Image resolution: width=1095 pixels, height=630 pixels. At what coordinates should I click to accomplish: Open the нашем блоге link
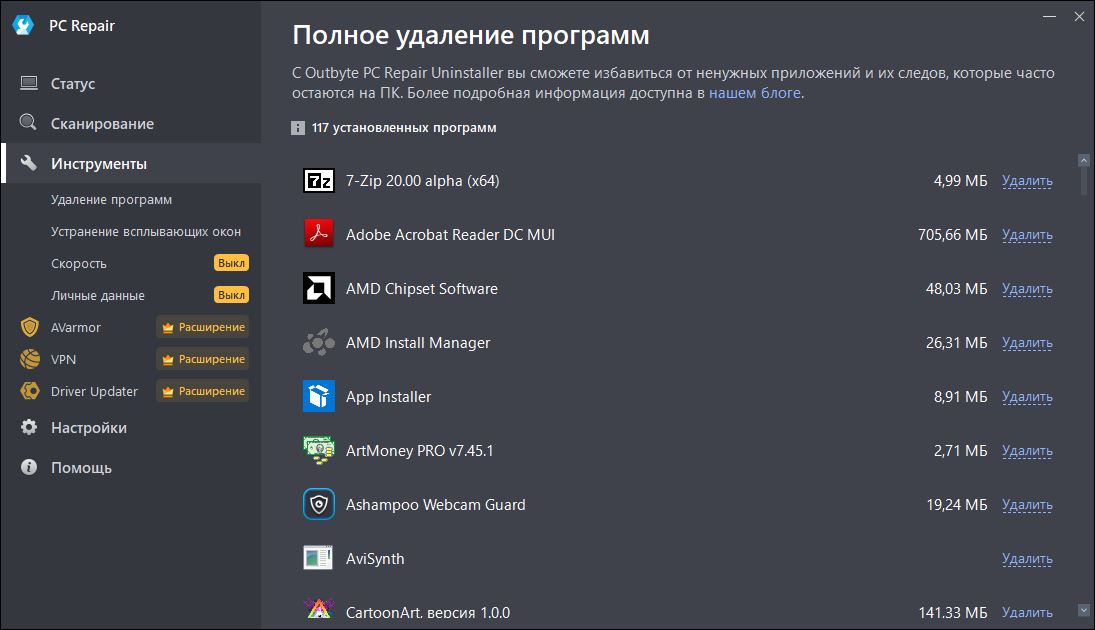click(754, 93)
